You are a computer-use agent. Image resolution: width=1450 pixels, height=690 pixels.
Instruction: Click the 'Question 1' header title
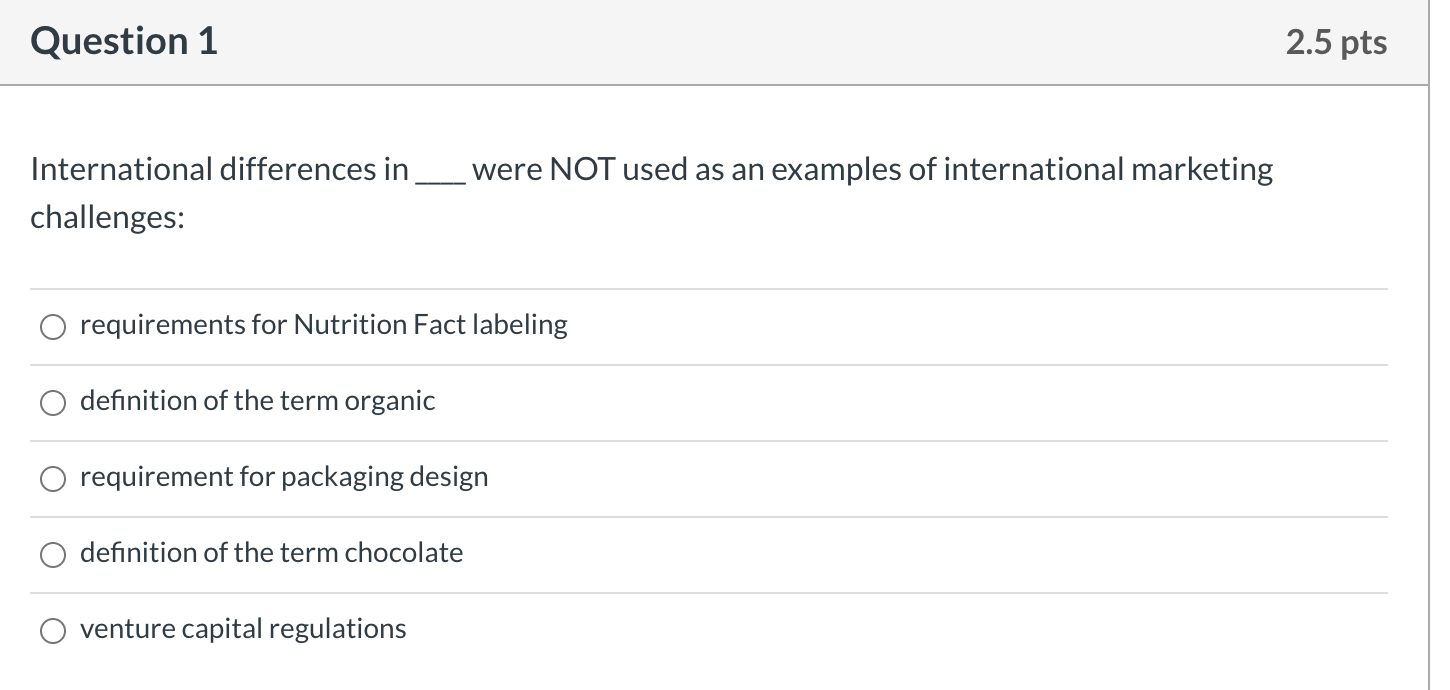pos(122,42)
